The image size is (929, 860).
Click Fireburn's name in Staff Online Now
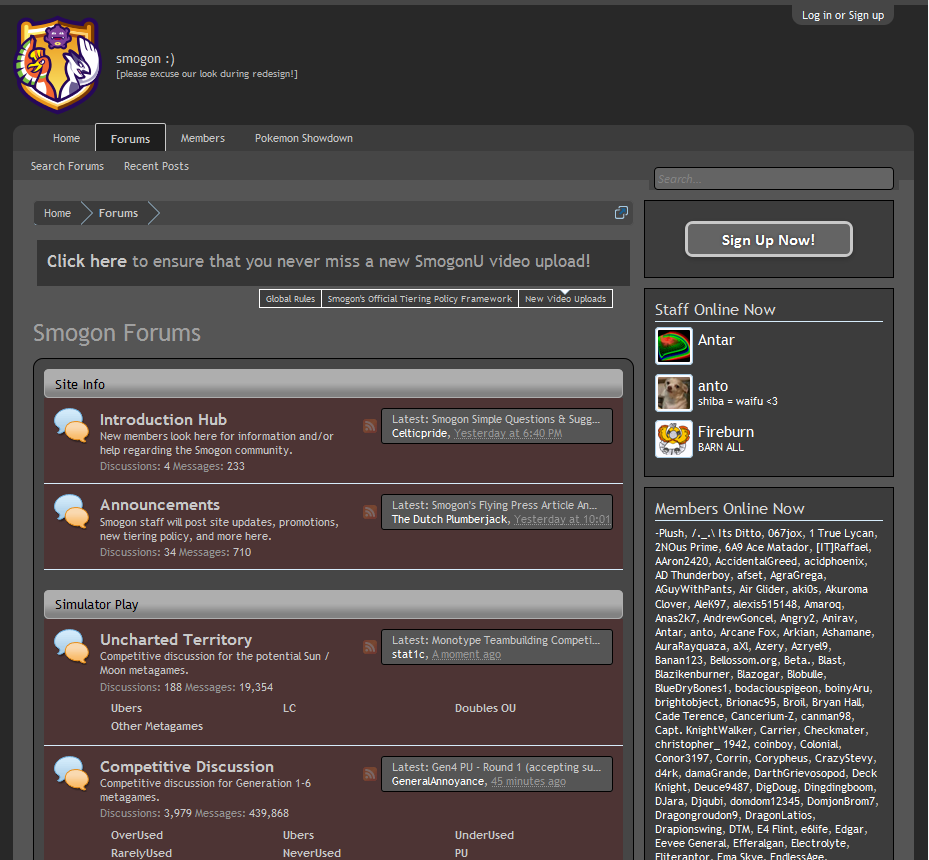tap(726, 432)
